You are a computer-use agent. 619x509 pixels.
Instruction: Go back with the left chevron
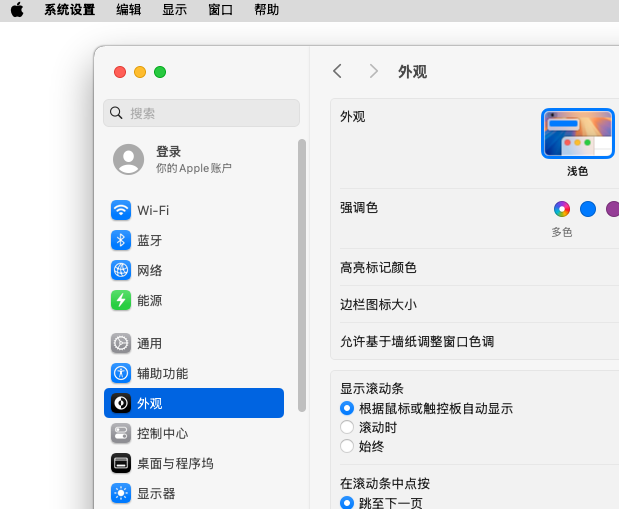337,71
